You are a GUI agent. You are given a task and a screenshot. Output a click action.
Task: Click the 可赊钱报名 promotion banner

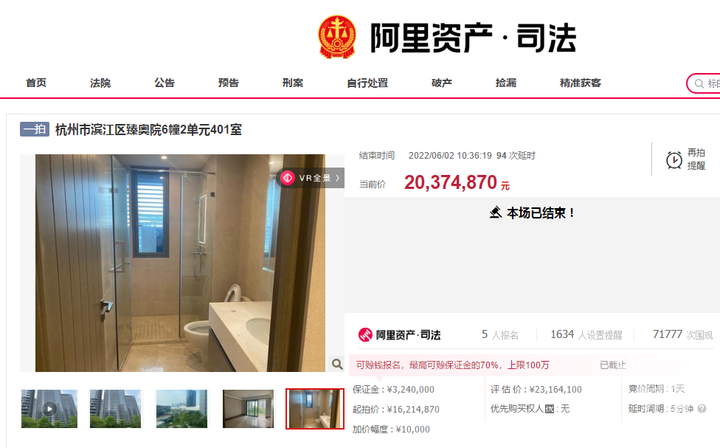490,365
